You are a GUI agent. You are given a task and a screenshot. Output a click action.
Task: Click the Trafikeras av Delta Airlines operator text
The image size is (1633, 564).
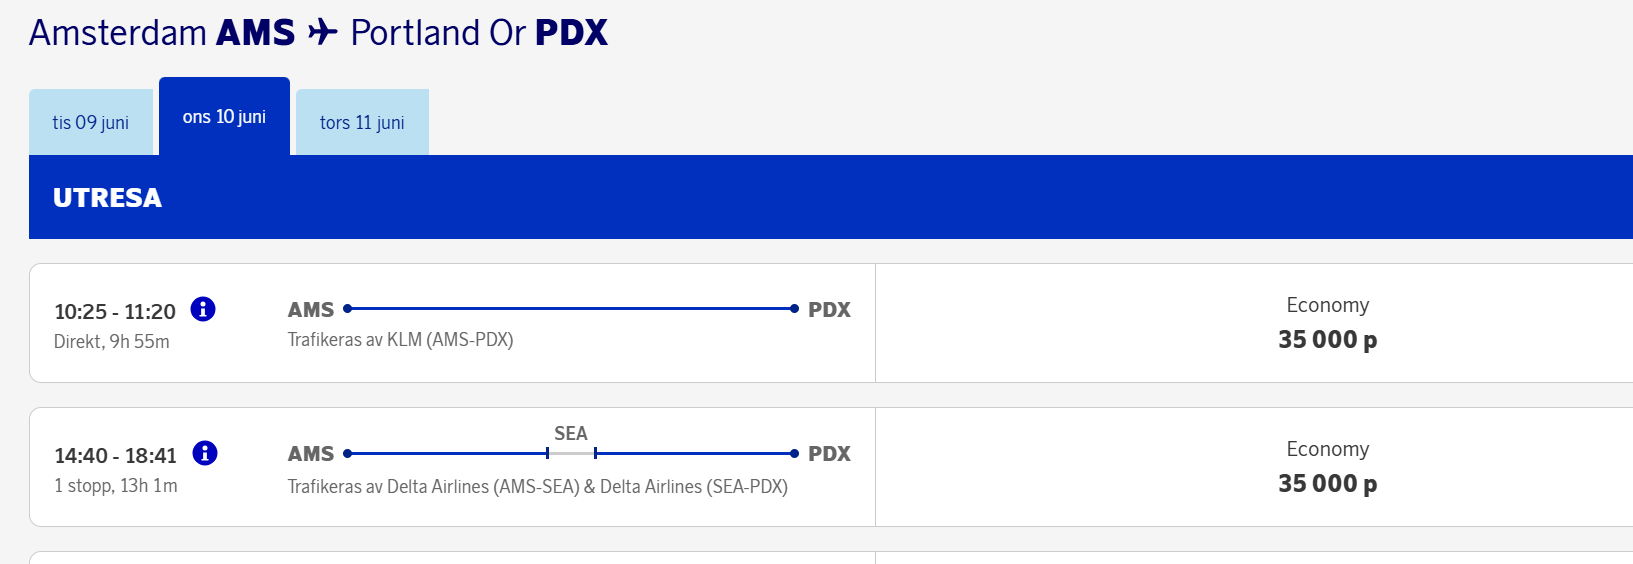537,486
